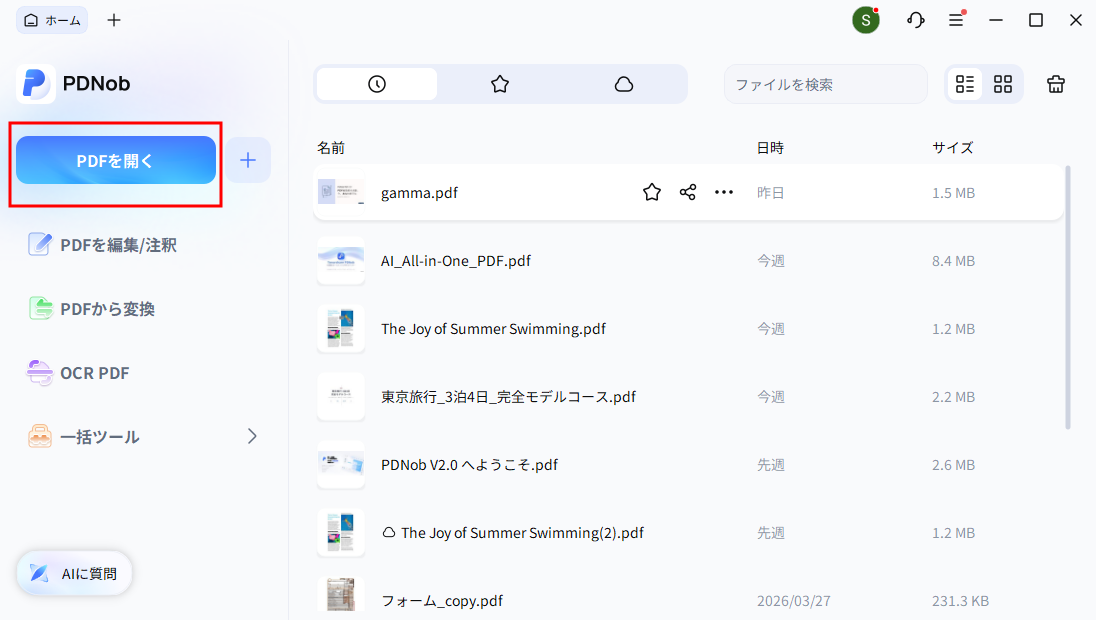Open フォーム_copy.pdf from the list

(x=442, y=600)
